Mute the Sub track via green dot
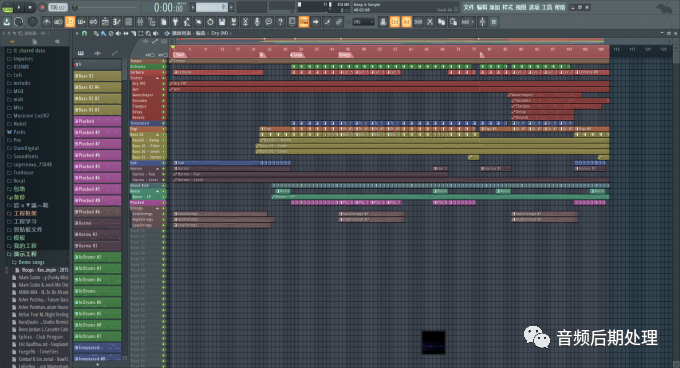The image size is (680, 368). 163,163
